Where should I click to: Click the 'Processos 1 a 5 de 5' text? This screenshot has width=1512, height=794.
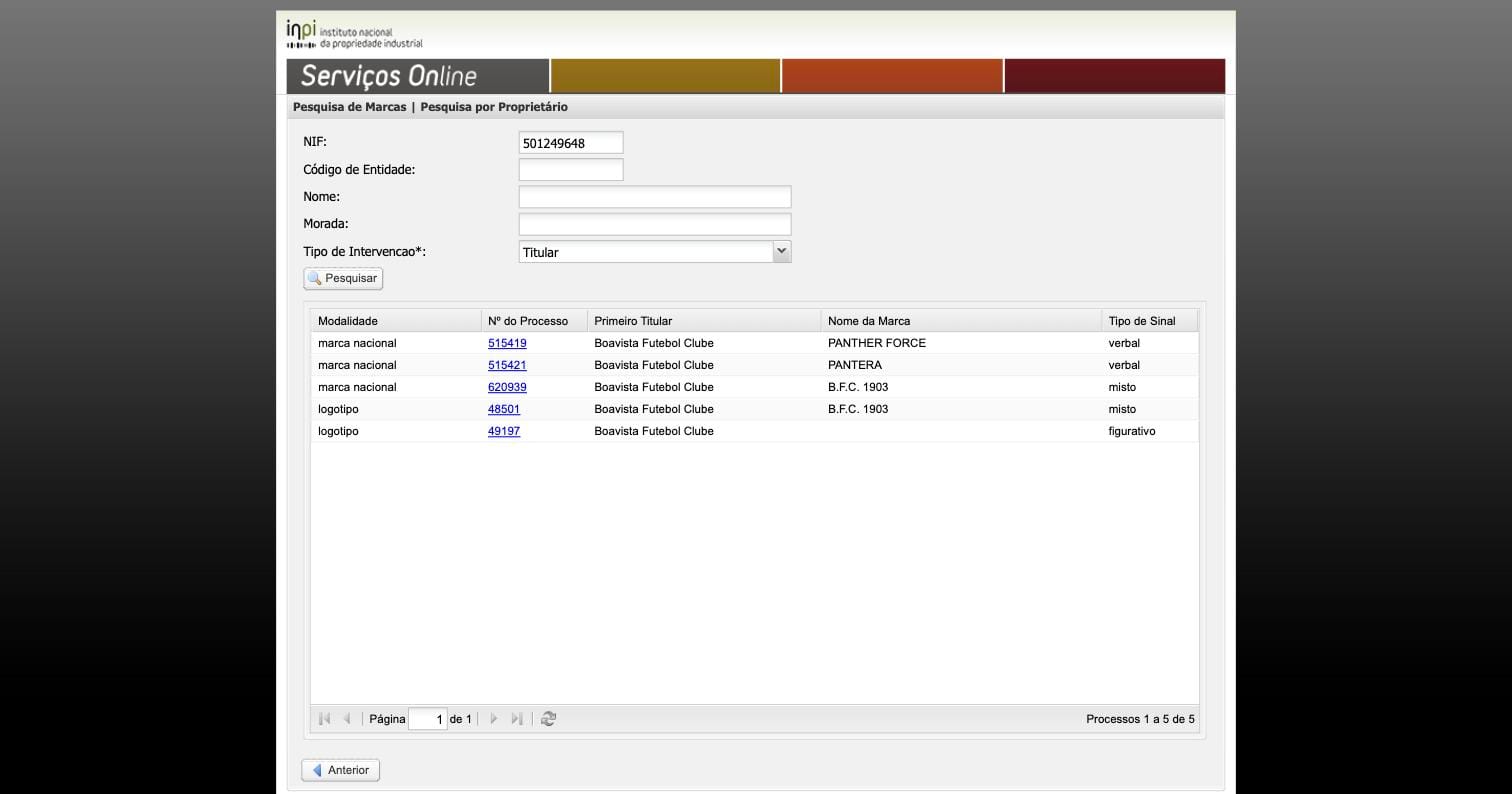point(1140,719)
